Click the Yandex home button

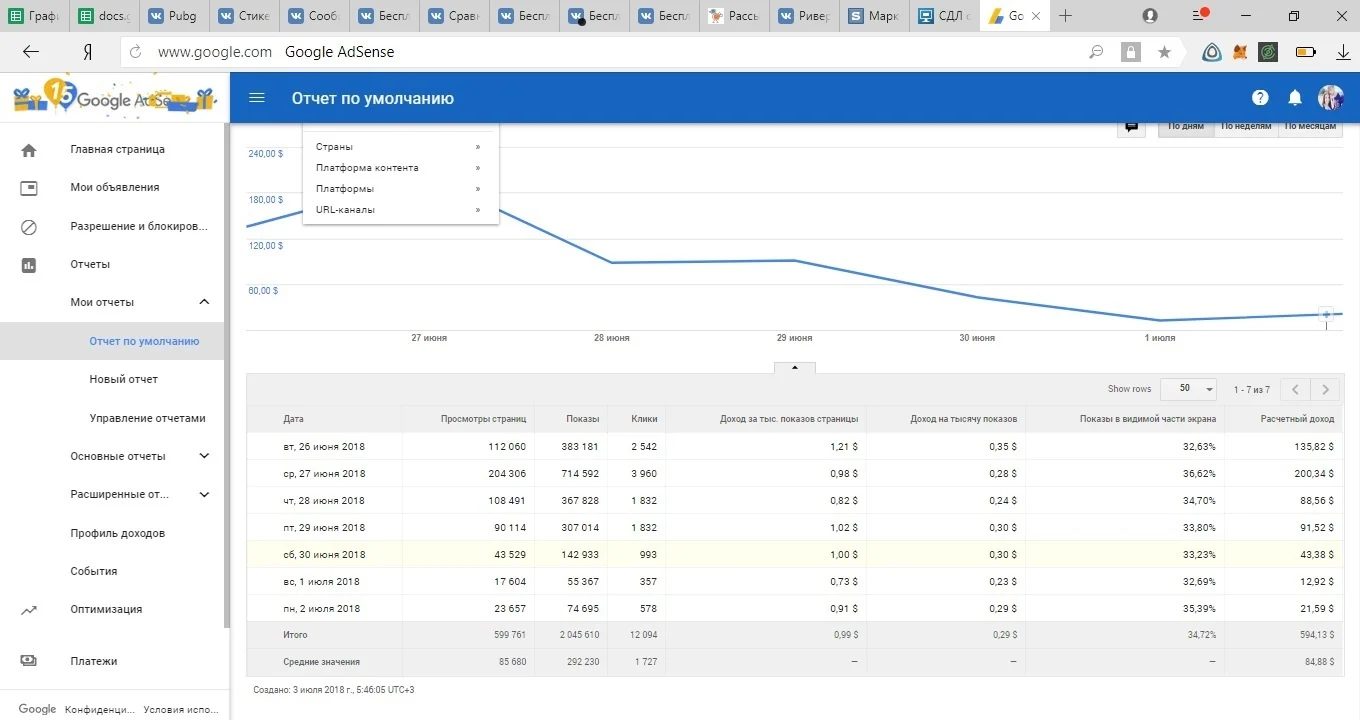tap(88, 52)
